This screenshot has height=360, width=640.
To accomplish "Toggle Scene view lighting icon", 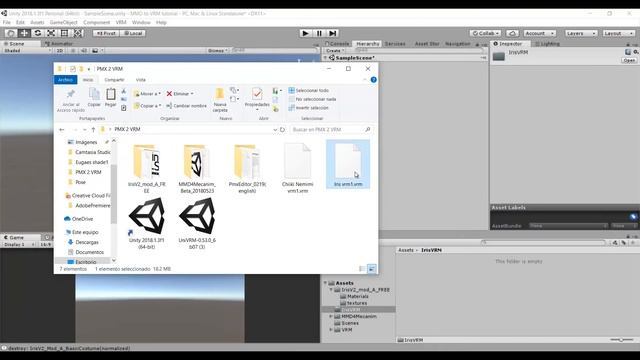I will click(73, 50).
